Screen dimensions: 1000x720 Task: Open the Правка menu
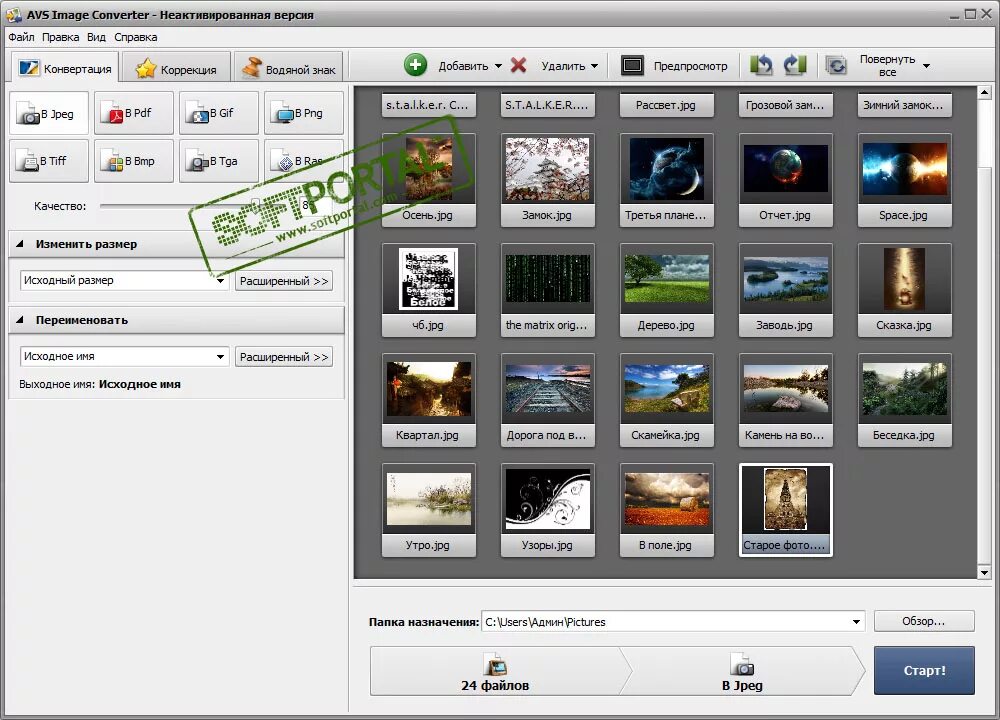(x=61, y=37)
